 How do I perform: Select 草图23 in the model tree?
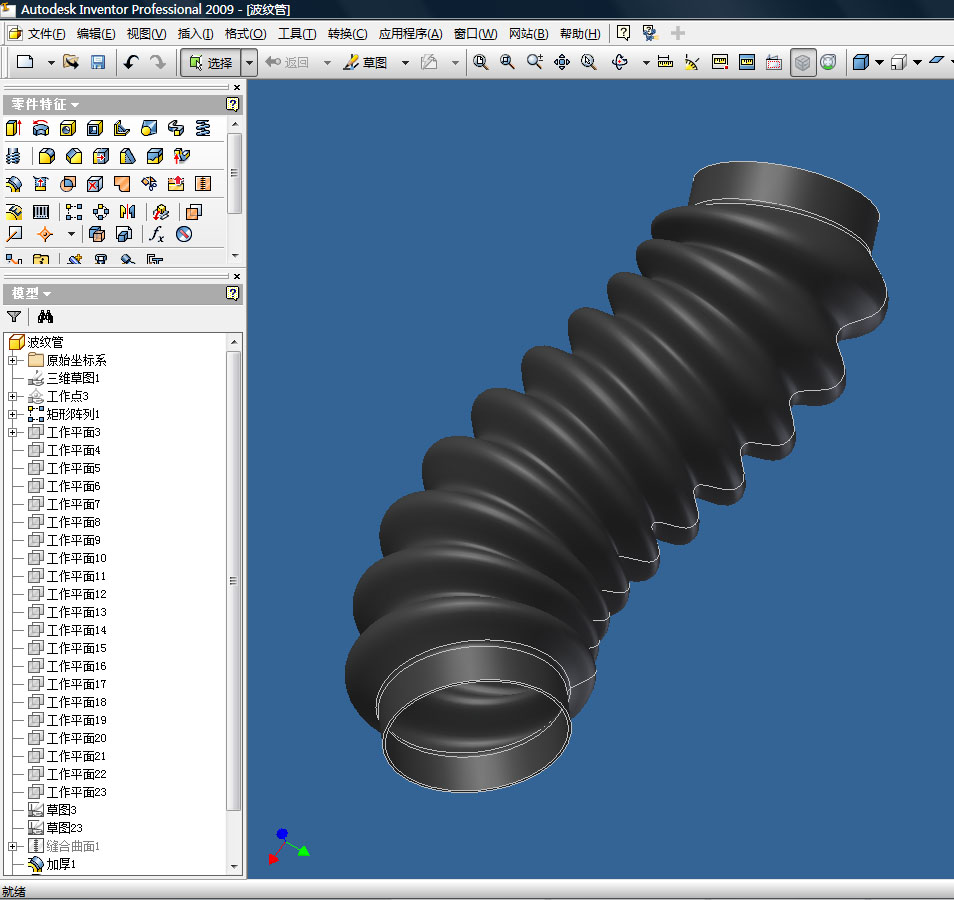[64, 828]
